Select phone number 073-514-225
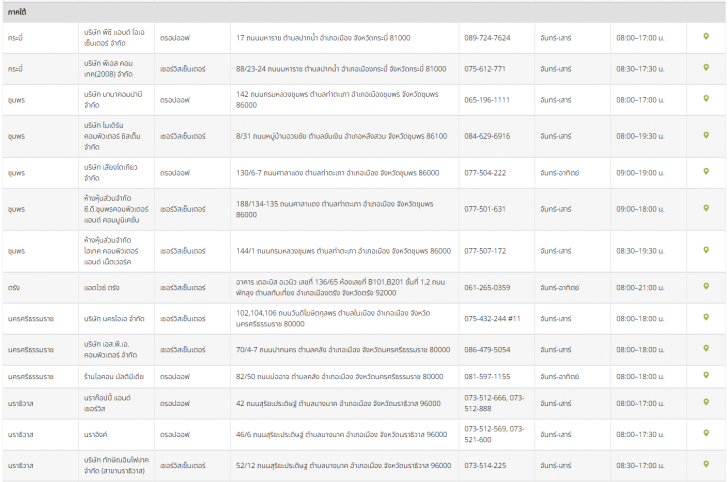The height and width of the screenshot is (482, 728). click(x=485, y=466)
